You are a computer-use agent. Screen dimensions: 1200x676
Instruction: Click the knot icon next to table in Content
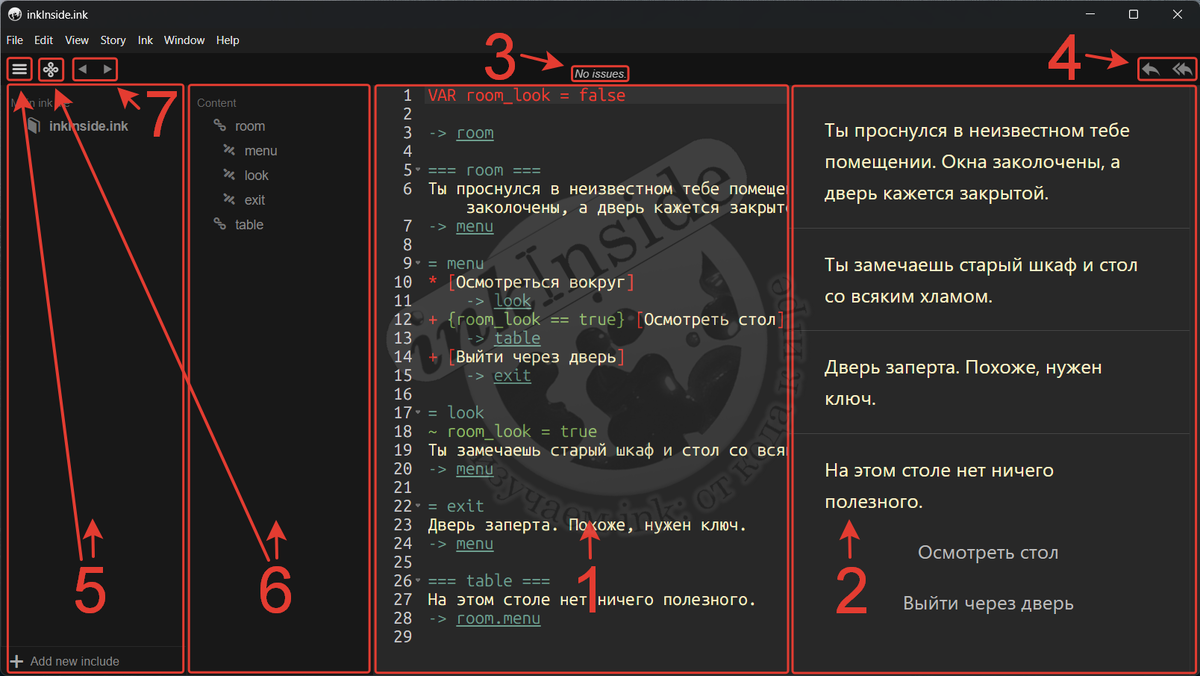pyautogui.click(x=220, y=224)
